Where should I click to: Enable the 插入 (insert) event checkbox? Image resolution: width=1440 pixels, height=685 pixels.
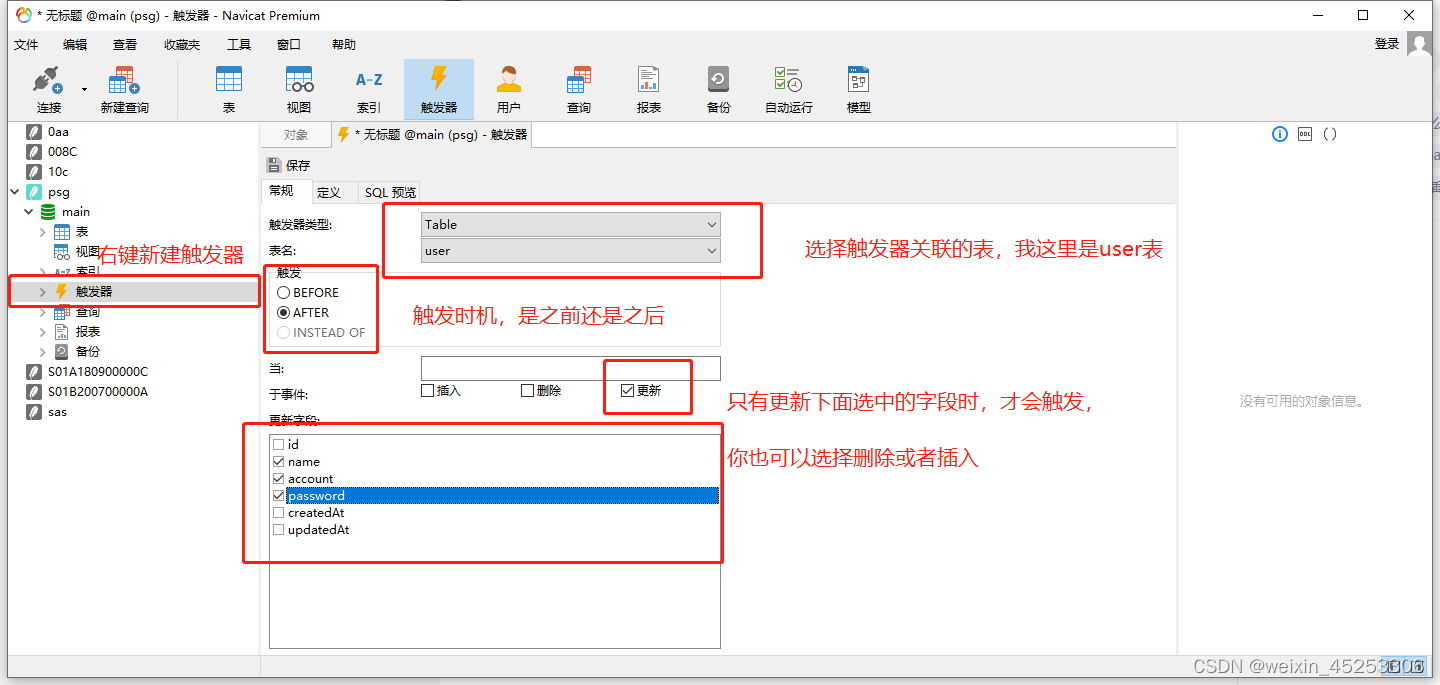[427, 390]
